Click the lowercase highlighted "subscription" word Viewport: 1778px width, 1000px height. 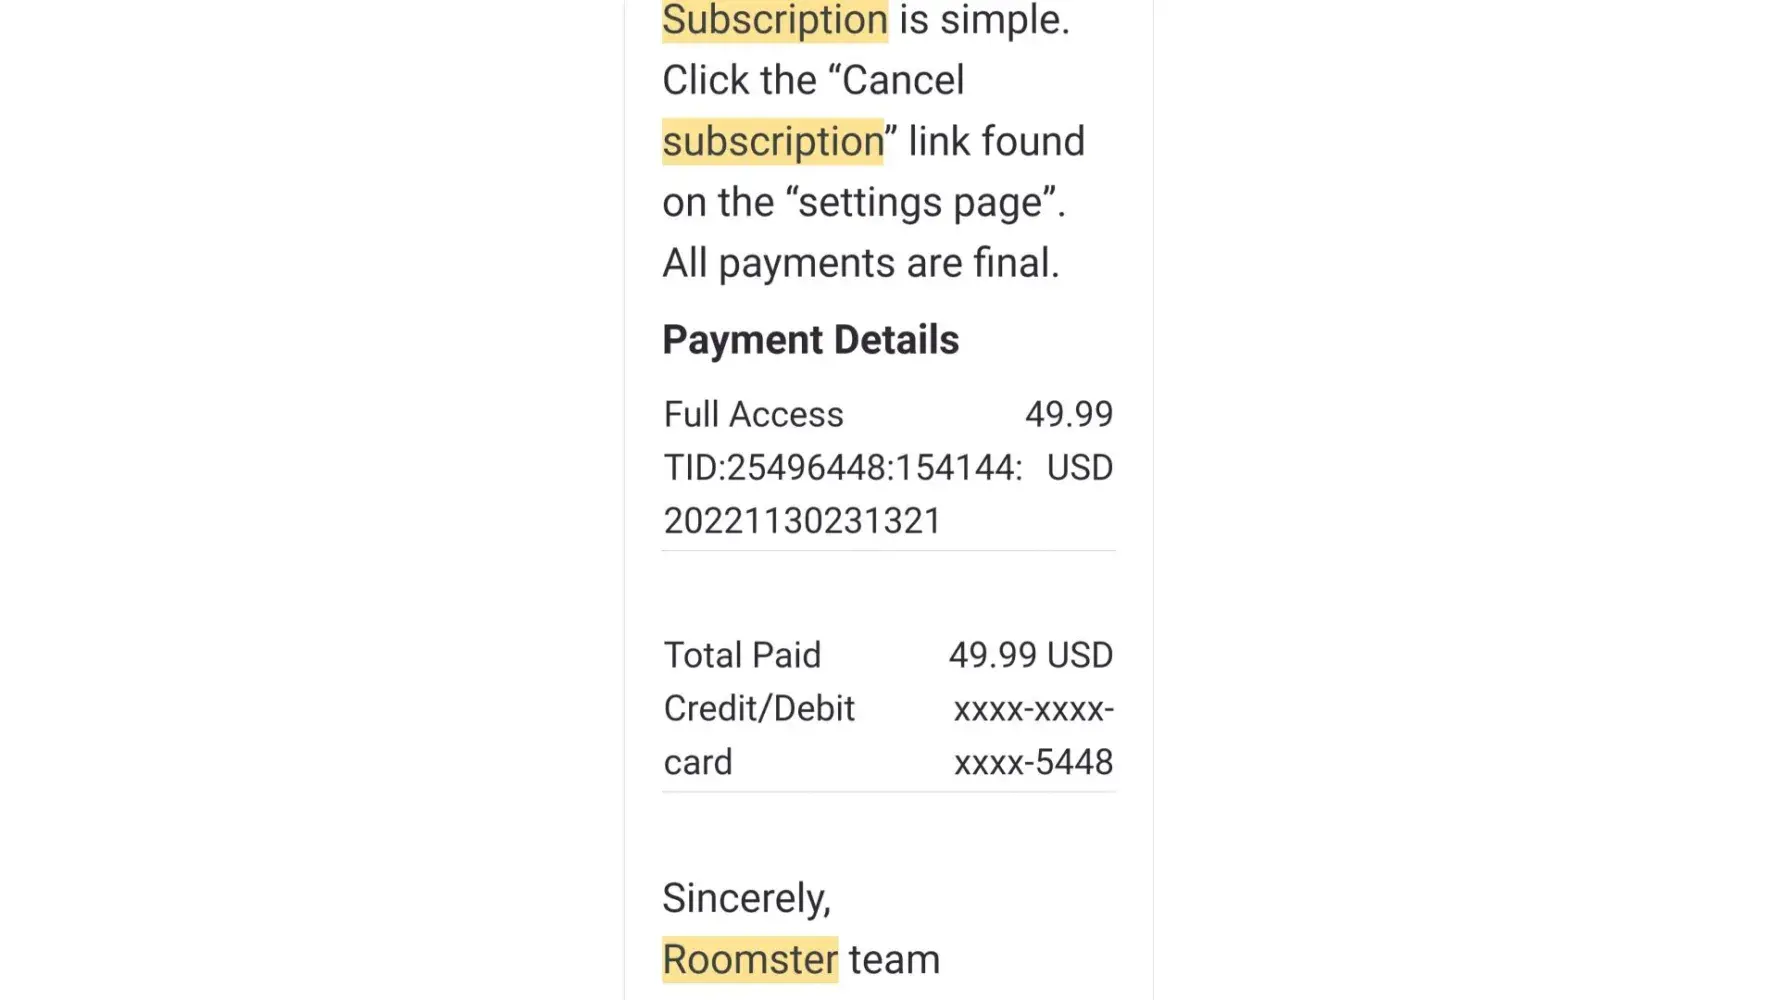click(x=773, y=141)
